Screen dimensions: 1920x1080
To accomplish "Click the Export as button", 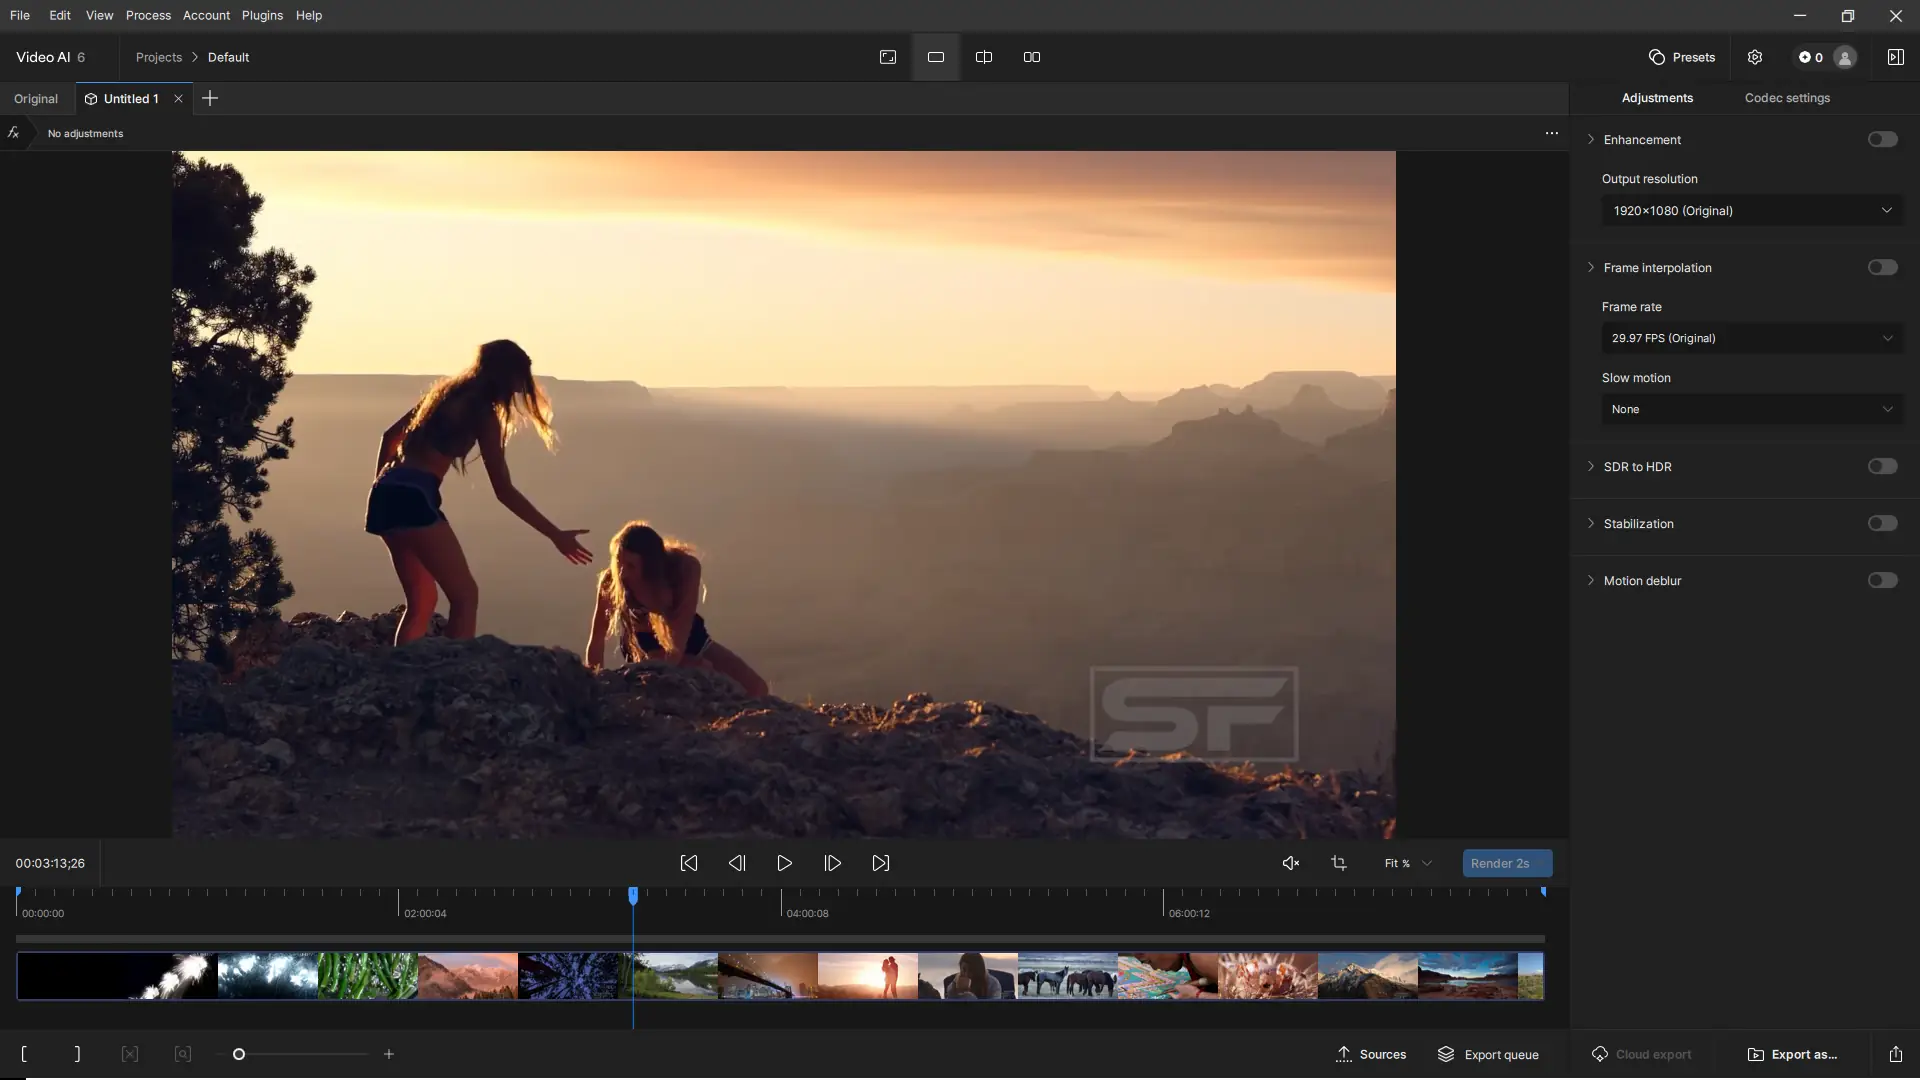I will (1793, 1054).
